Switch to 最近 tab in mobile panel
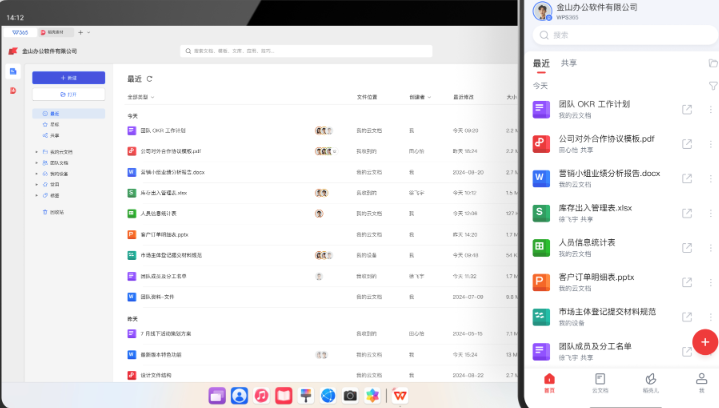The image size is (719, 408). pyautogui.click(x=541, y=64)
